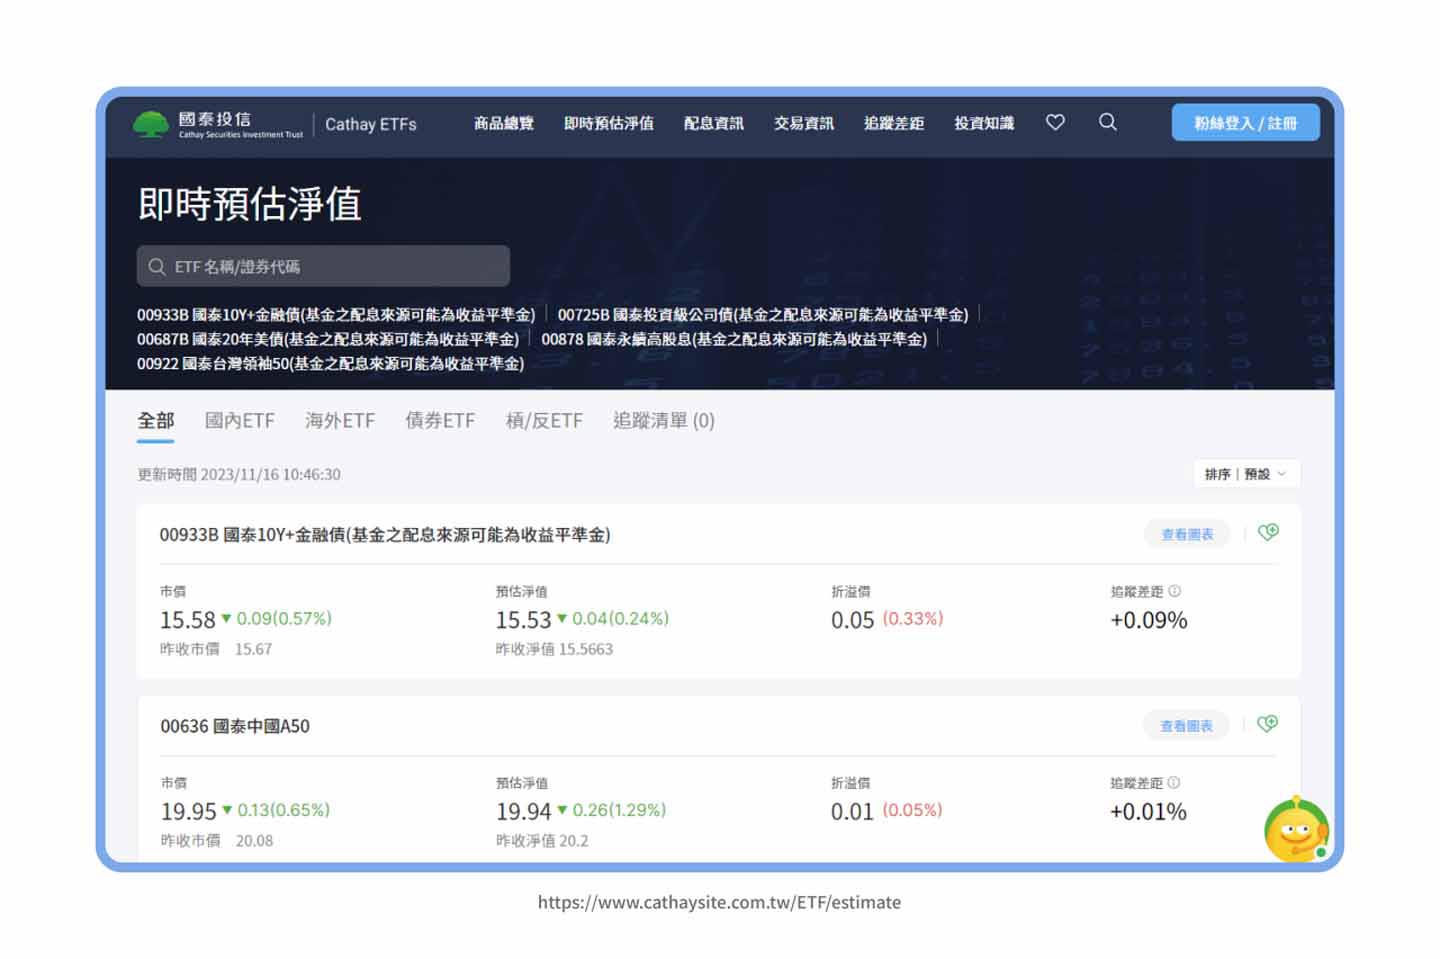The width and height of the screenshot is (1440, 959).
Task: Open quick link 00933B 國泰10Y+金融債 in banner
Action: [x=336, y=315]
